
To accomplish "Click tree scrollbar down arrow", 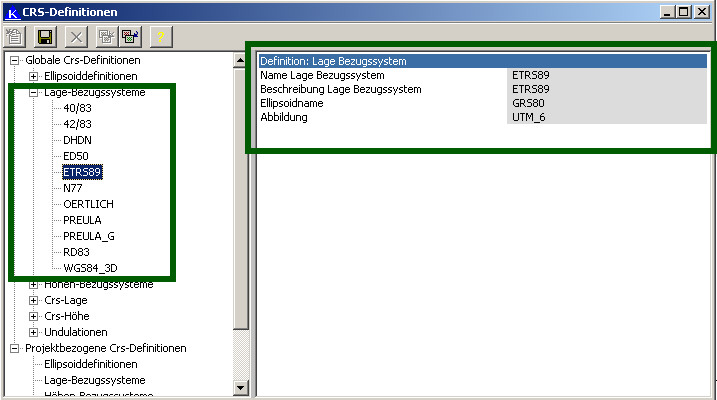I will click(x=241, y=388).
